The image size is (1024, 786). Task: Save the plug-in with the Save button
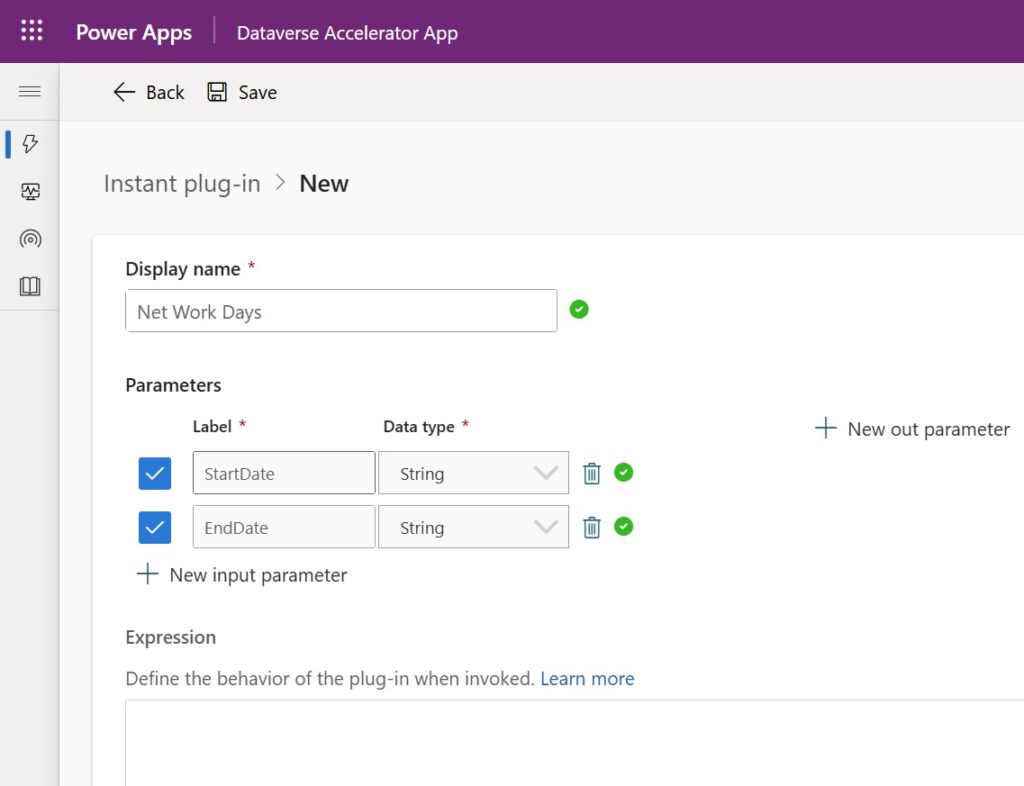coord(242,92)
